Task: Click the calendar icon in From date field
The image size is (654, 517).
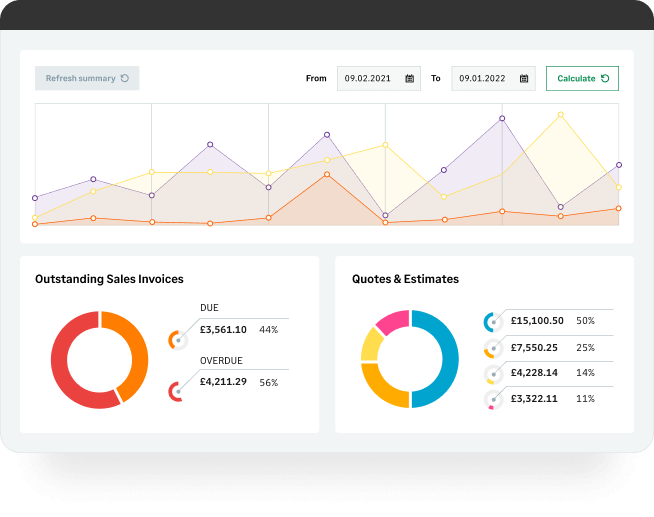Action: pos(410,78)
